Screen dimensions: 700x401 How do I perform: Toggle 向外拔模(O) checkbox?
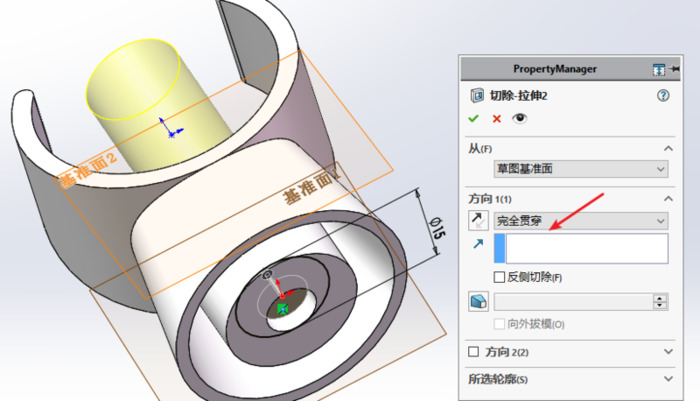tap(499, 324)
